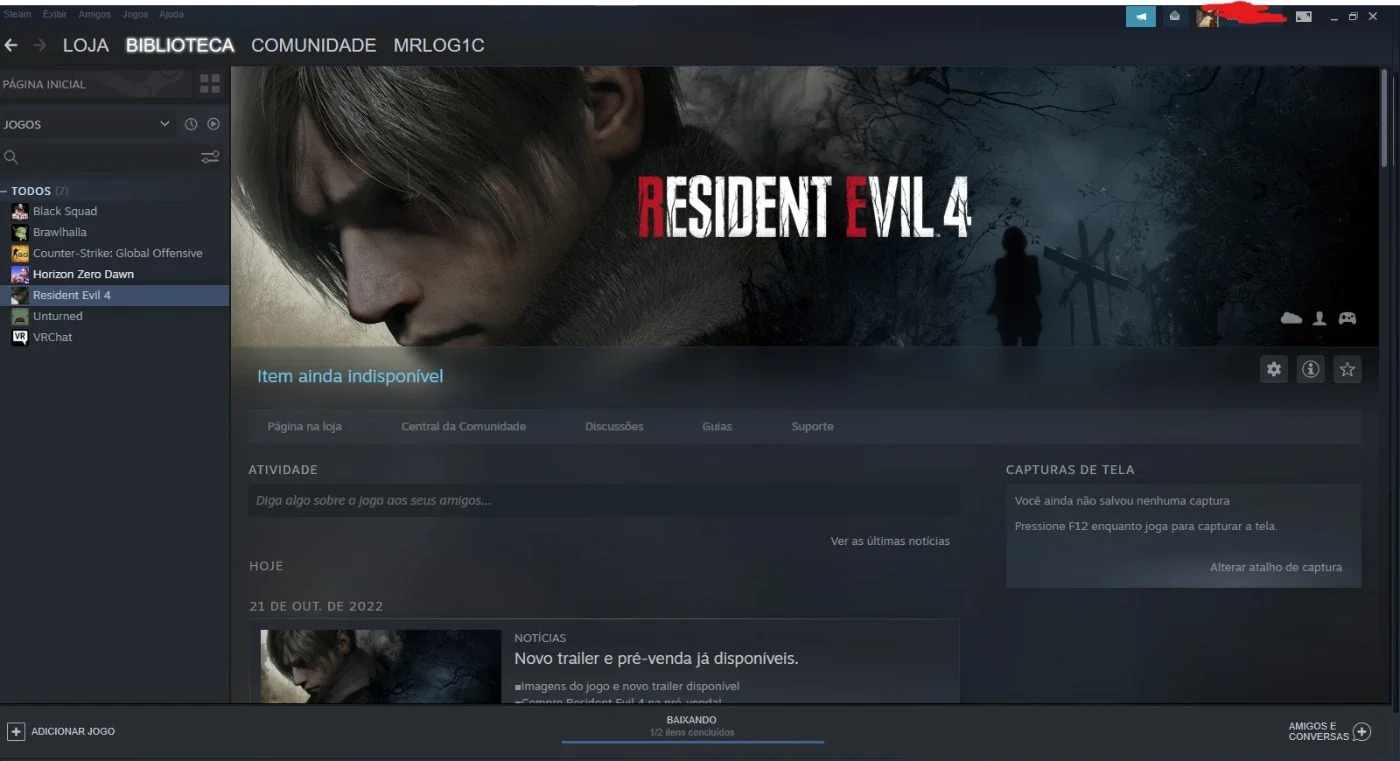This screenshot has height=761, width=1400.
Task: Go forward with the right arrow
Action: [x=40, y=45]
